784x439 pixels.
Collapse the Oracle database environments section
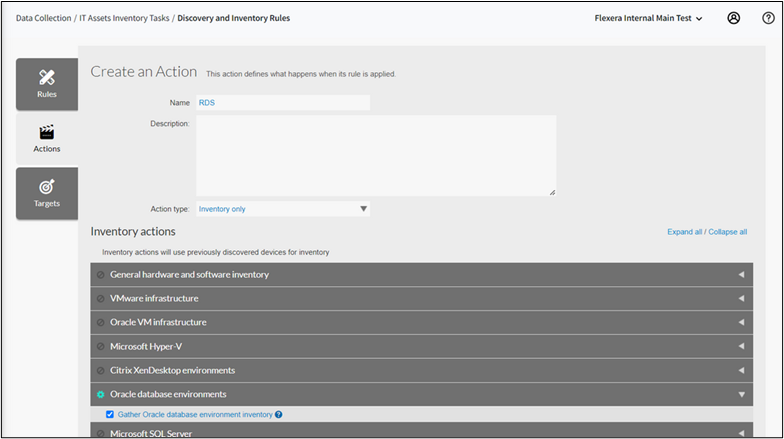pos(422,394)
